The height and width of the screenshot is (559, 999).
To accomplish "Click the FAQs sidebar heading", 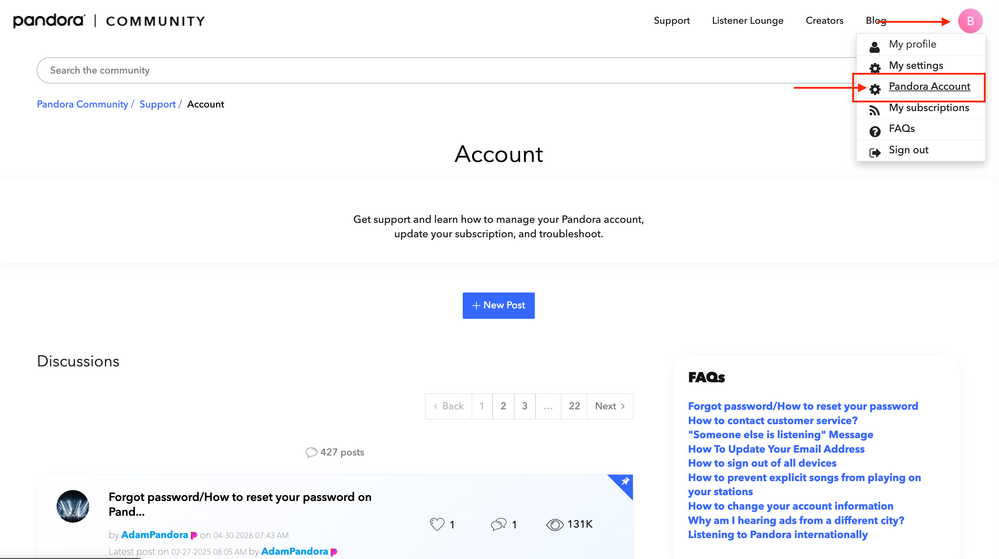I will click(x=707, y=377).
